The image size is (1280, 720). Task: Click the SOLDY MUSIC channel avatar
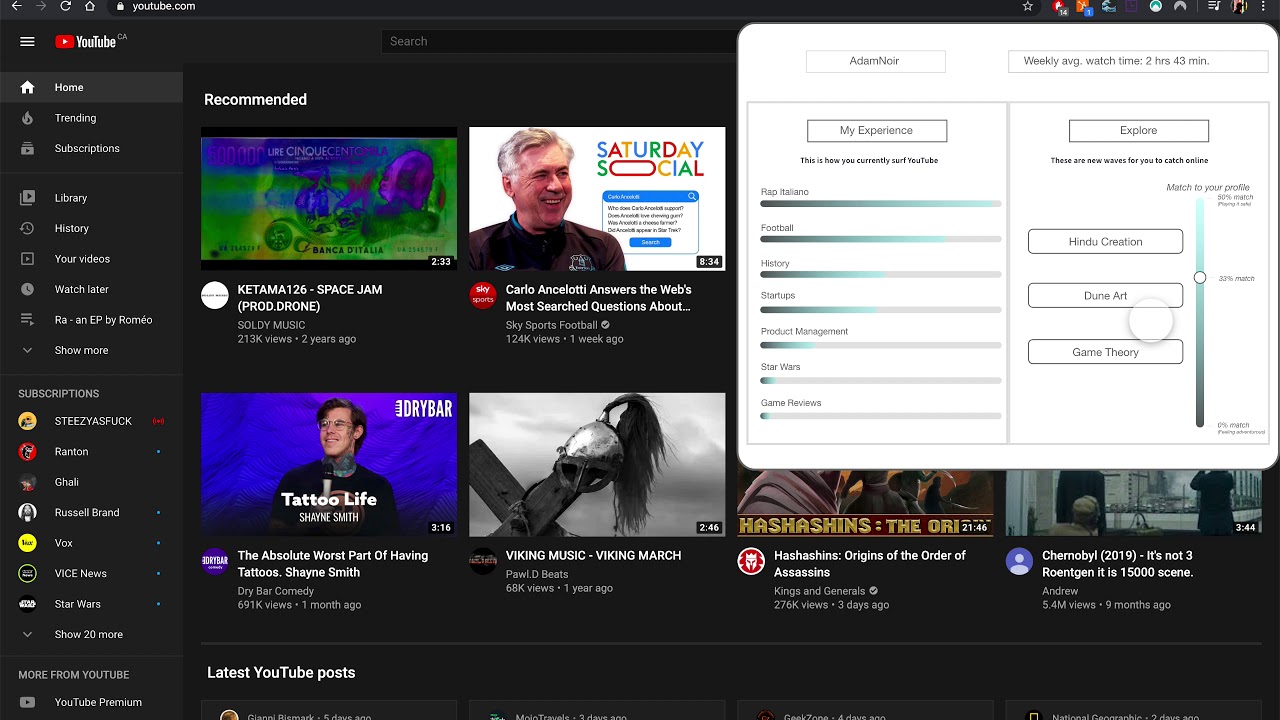pyautogui.click(x=215, y=295)
